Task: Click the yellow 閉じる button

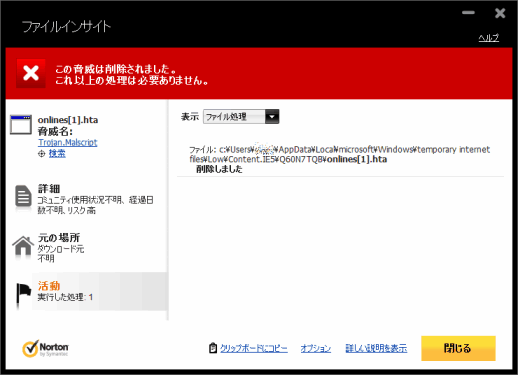Action: 458,348
